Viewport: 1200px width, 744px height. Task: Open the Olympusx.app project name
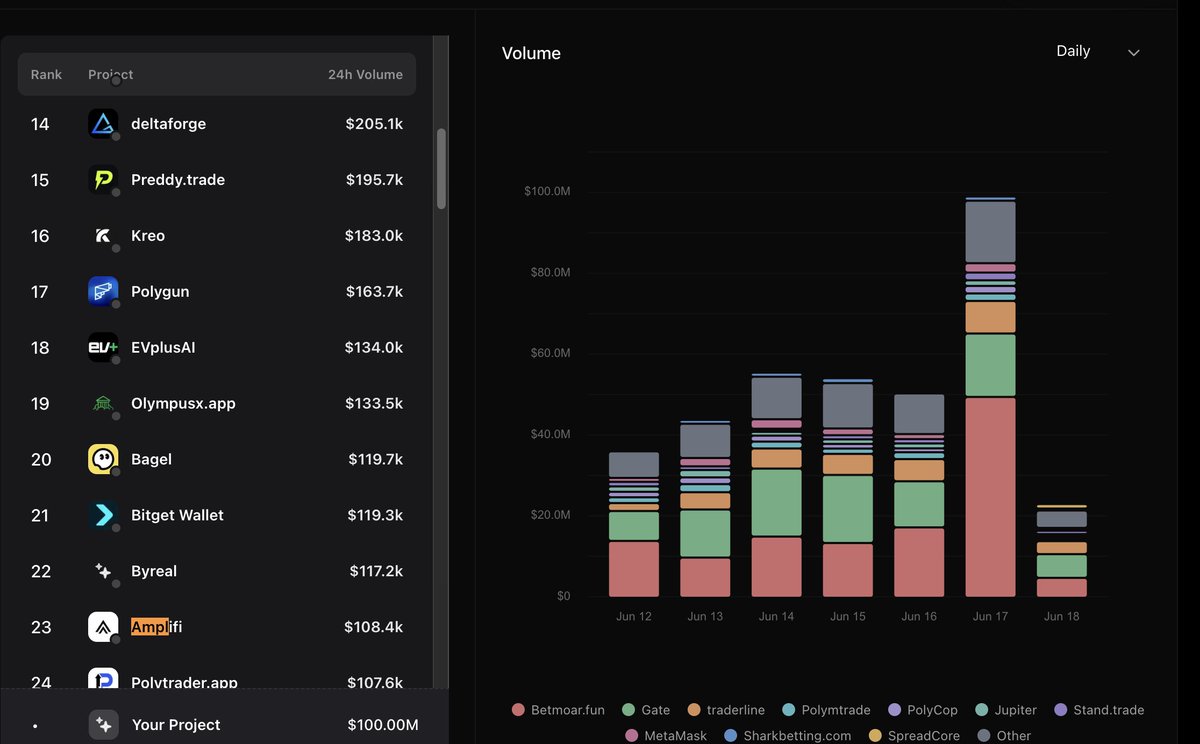point(183,404)
